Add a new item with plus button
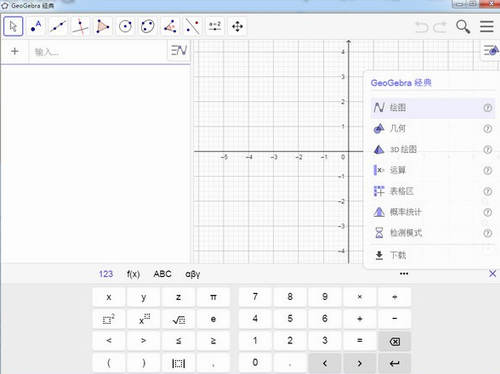The height and width of the screenshot is (374, 500). [15, 51]
